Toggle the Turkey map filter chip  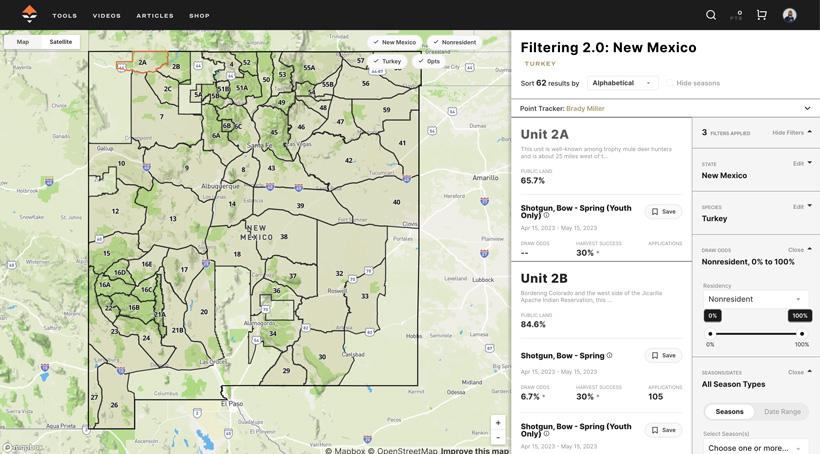pos(387,61)
